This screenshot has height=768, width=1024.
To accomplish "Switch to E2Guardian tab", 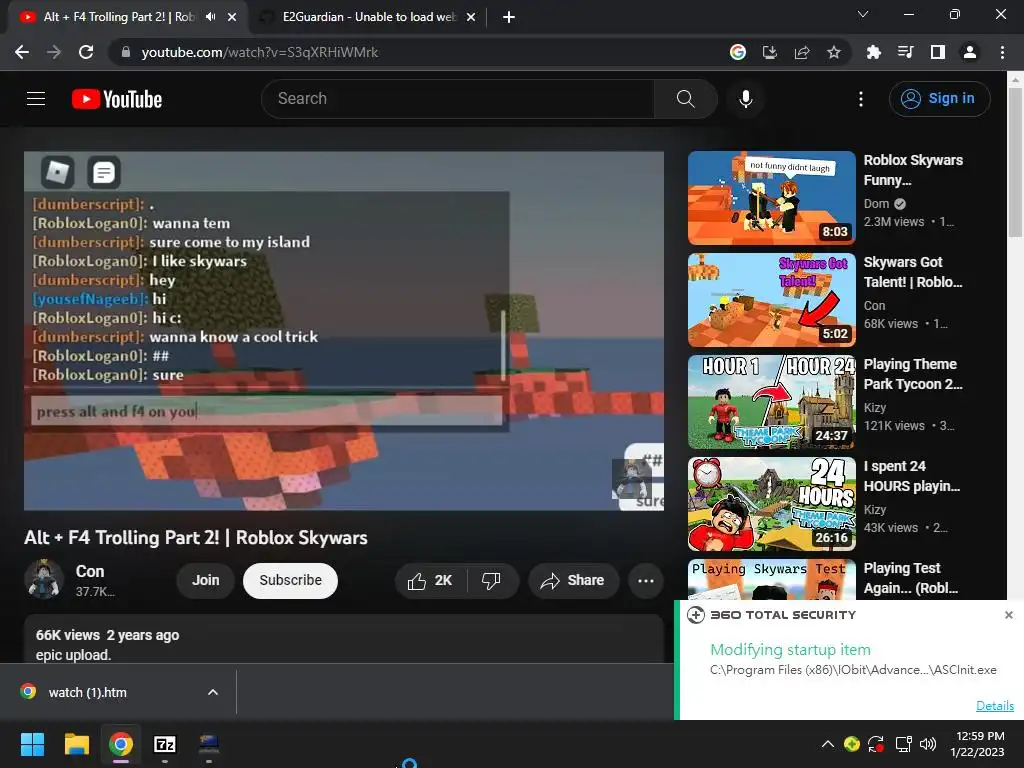I will pyautogui.click(x=369, y=17).
